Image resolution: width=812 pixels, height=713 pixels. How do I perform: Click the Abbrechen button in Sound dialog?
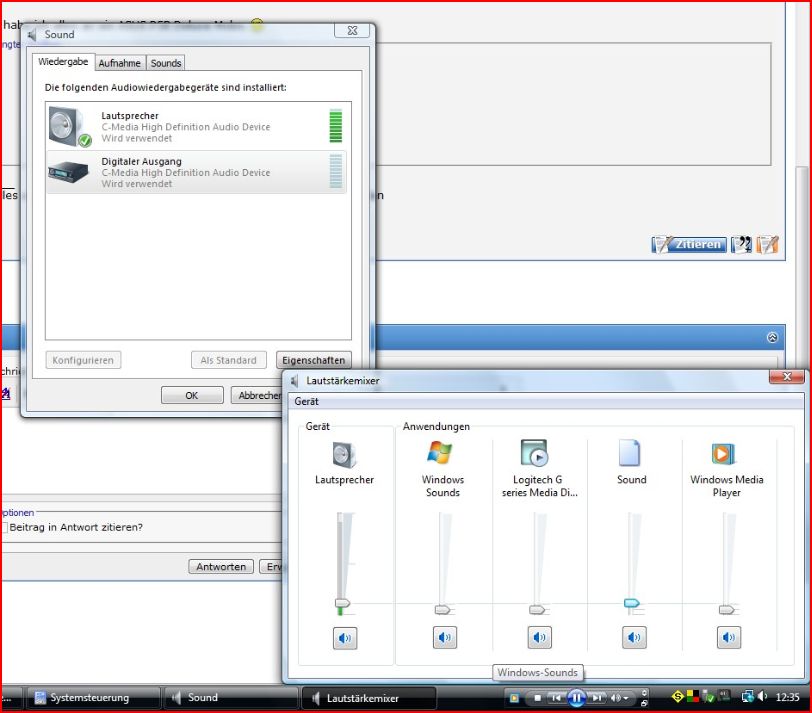(x=257, y=395)
